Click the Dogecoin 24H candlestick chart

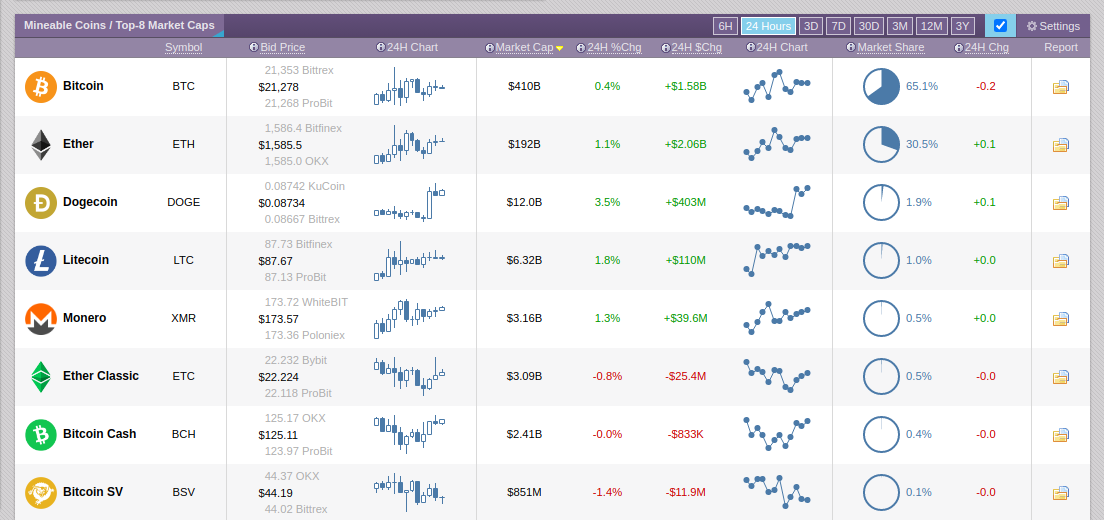pos(410,203)
